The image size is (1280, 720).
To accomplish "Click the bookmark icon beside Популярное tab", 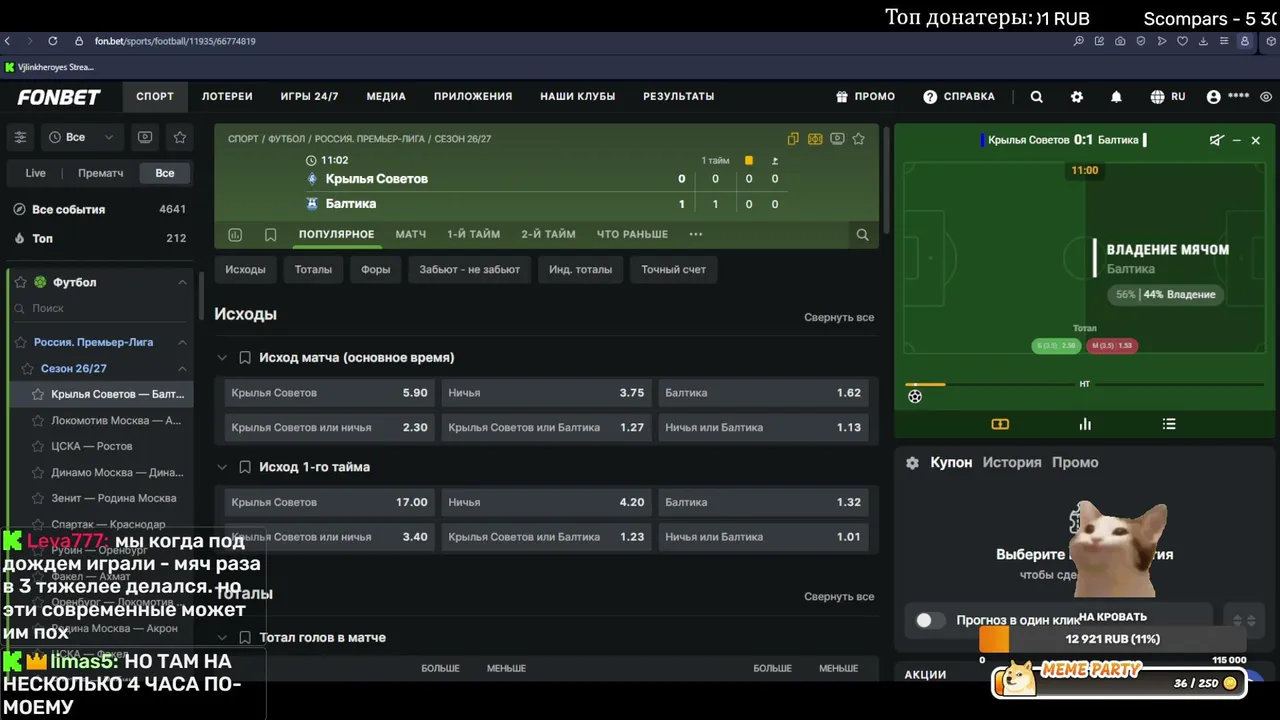I will [x=270, y=235].
